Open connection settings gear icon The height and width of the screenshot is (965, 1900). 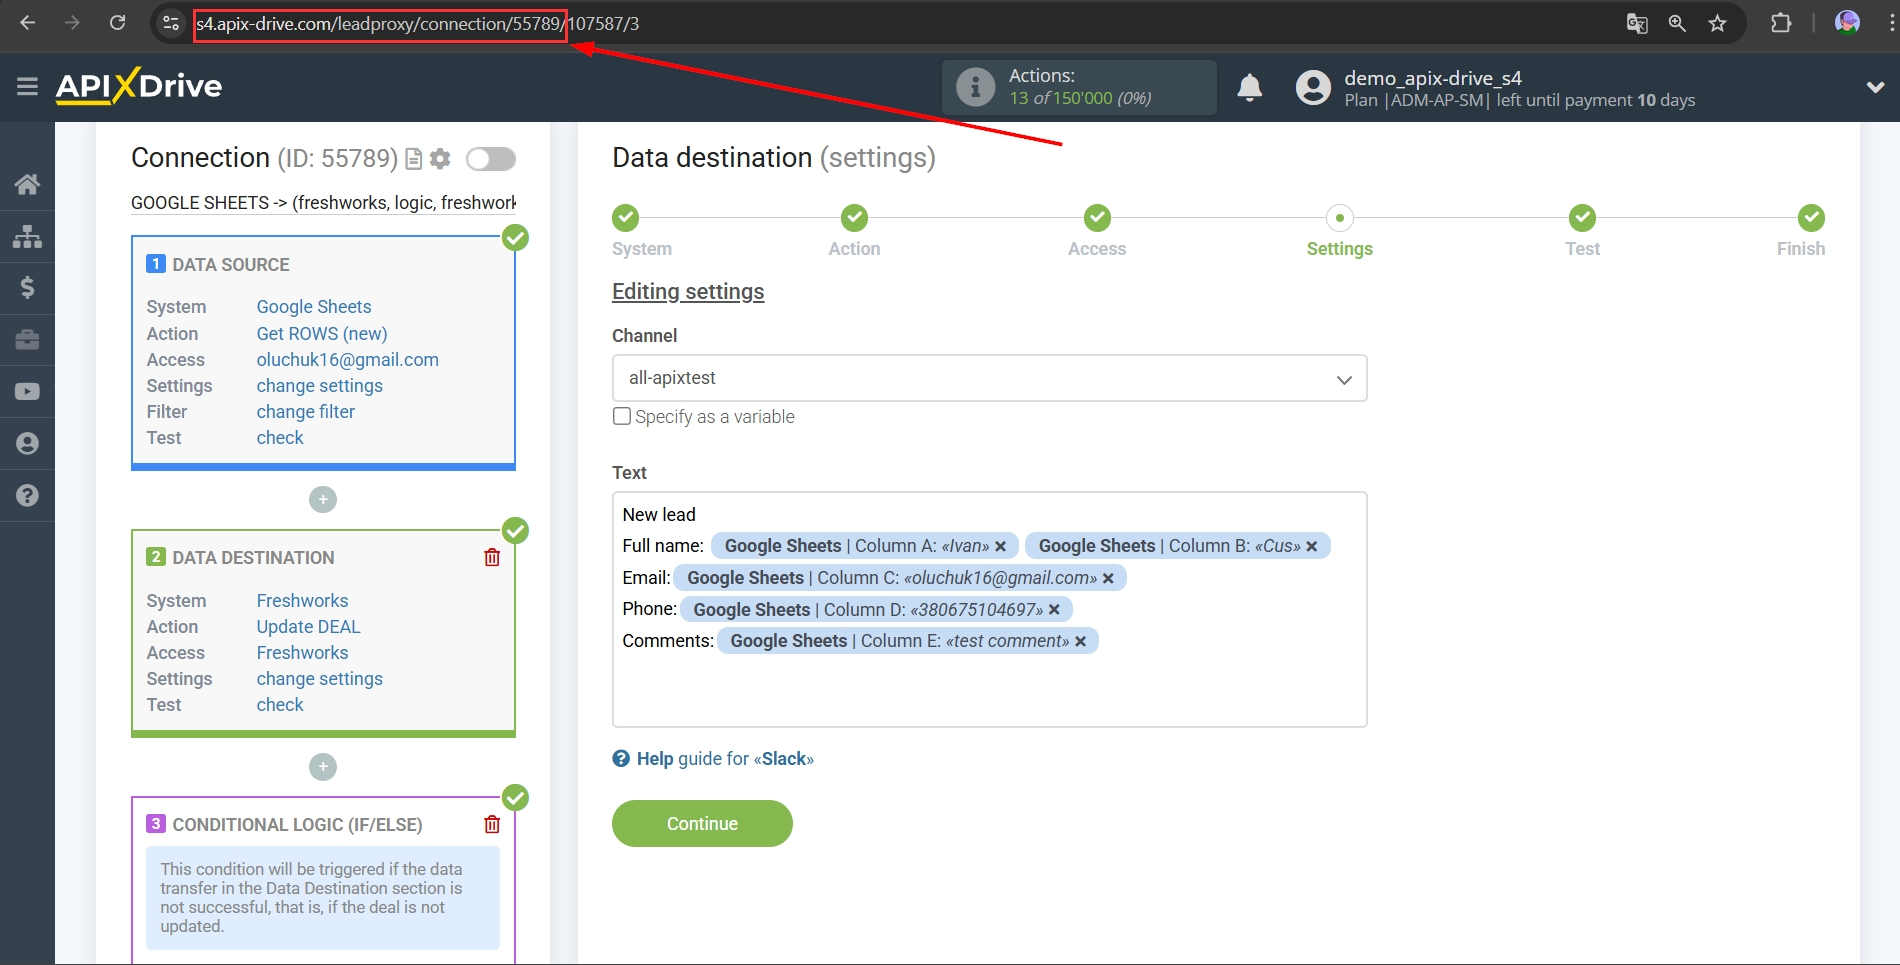point(440,159)
